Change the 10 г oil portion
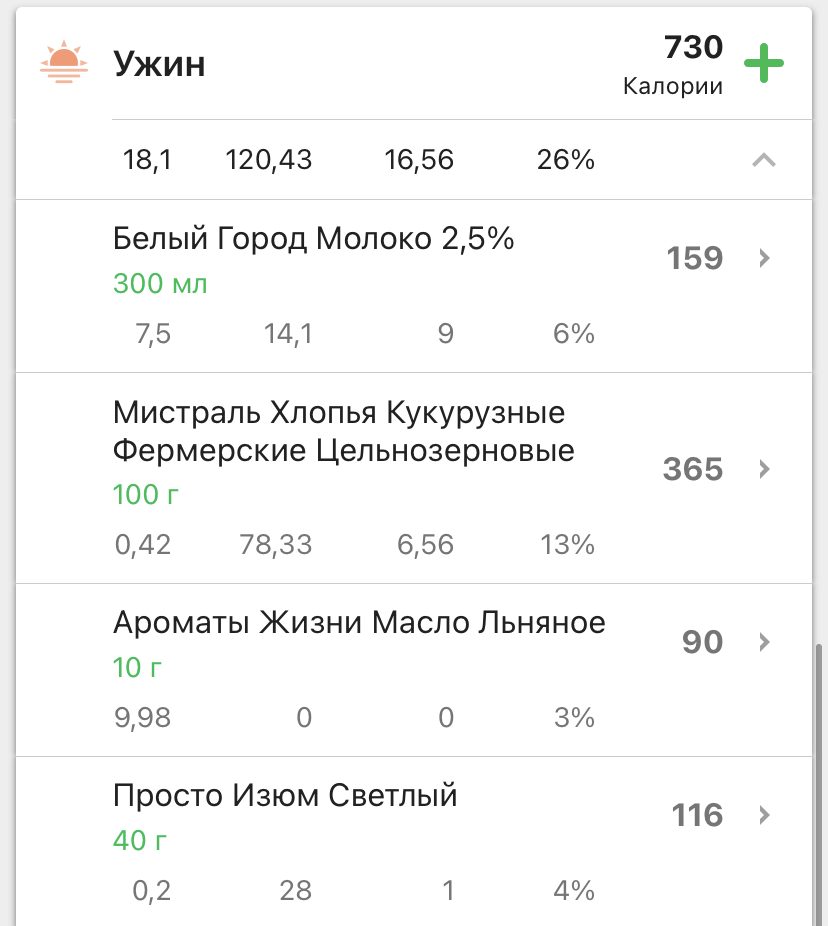828x926 pixels. pos(137,667)
